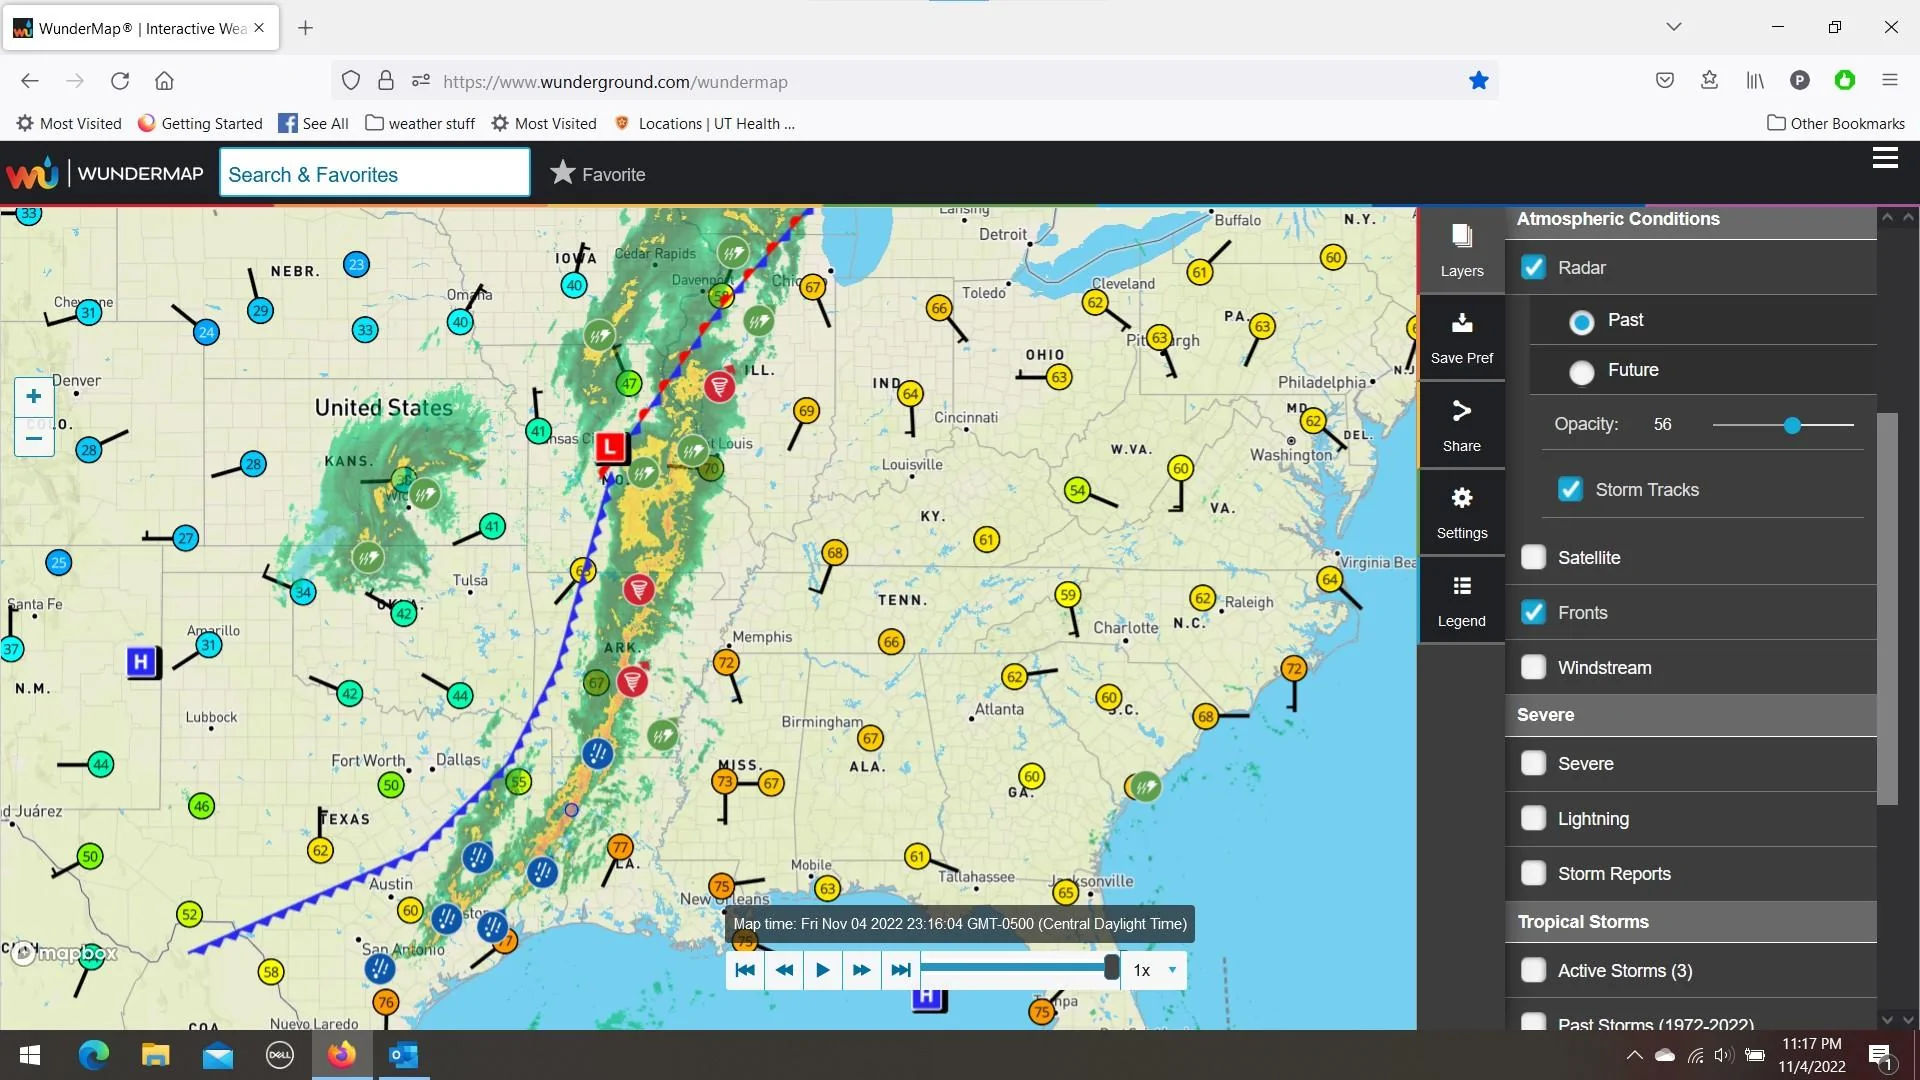Viewport: 1920px width, 1080px height.
Task: Open the Pocket save icon
Action: pyautogui.click(x=1665, y=81)
